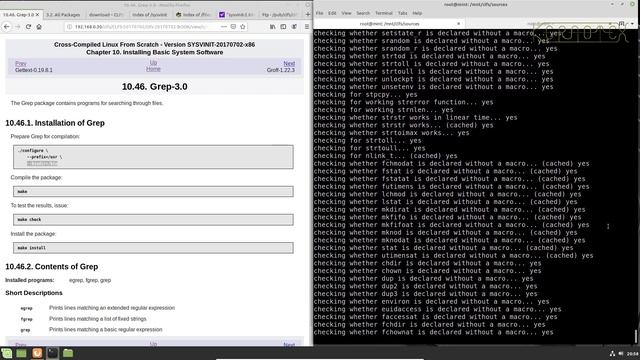Open the Terminal menu in menu bar
Viewport: 640px width, 360px height.
pos(384,13)
